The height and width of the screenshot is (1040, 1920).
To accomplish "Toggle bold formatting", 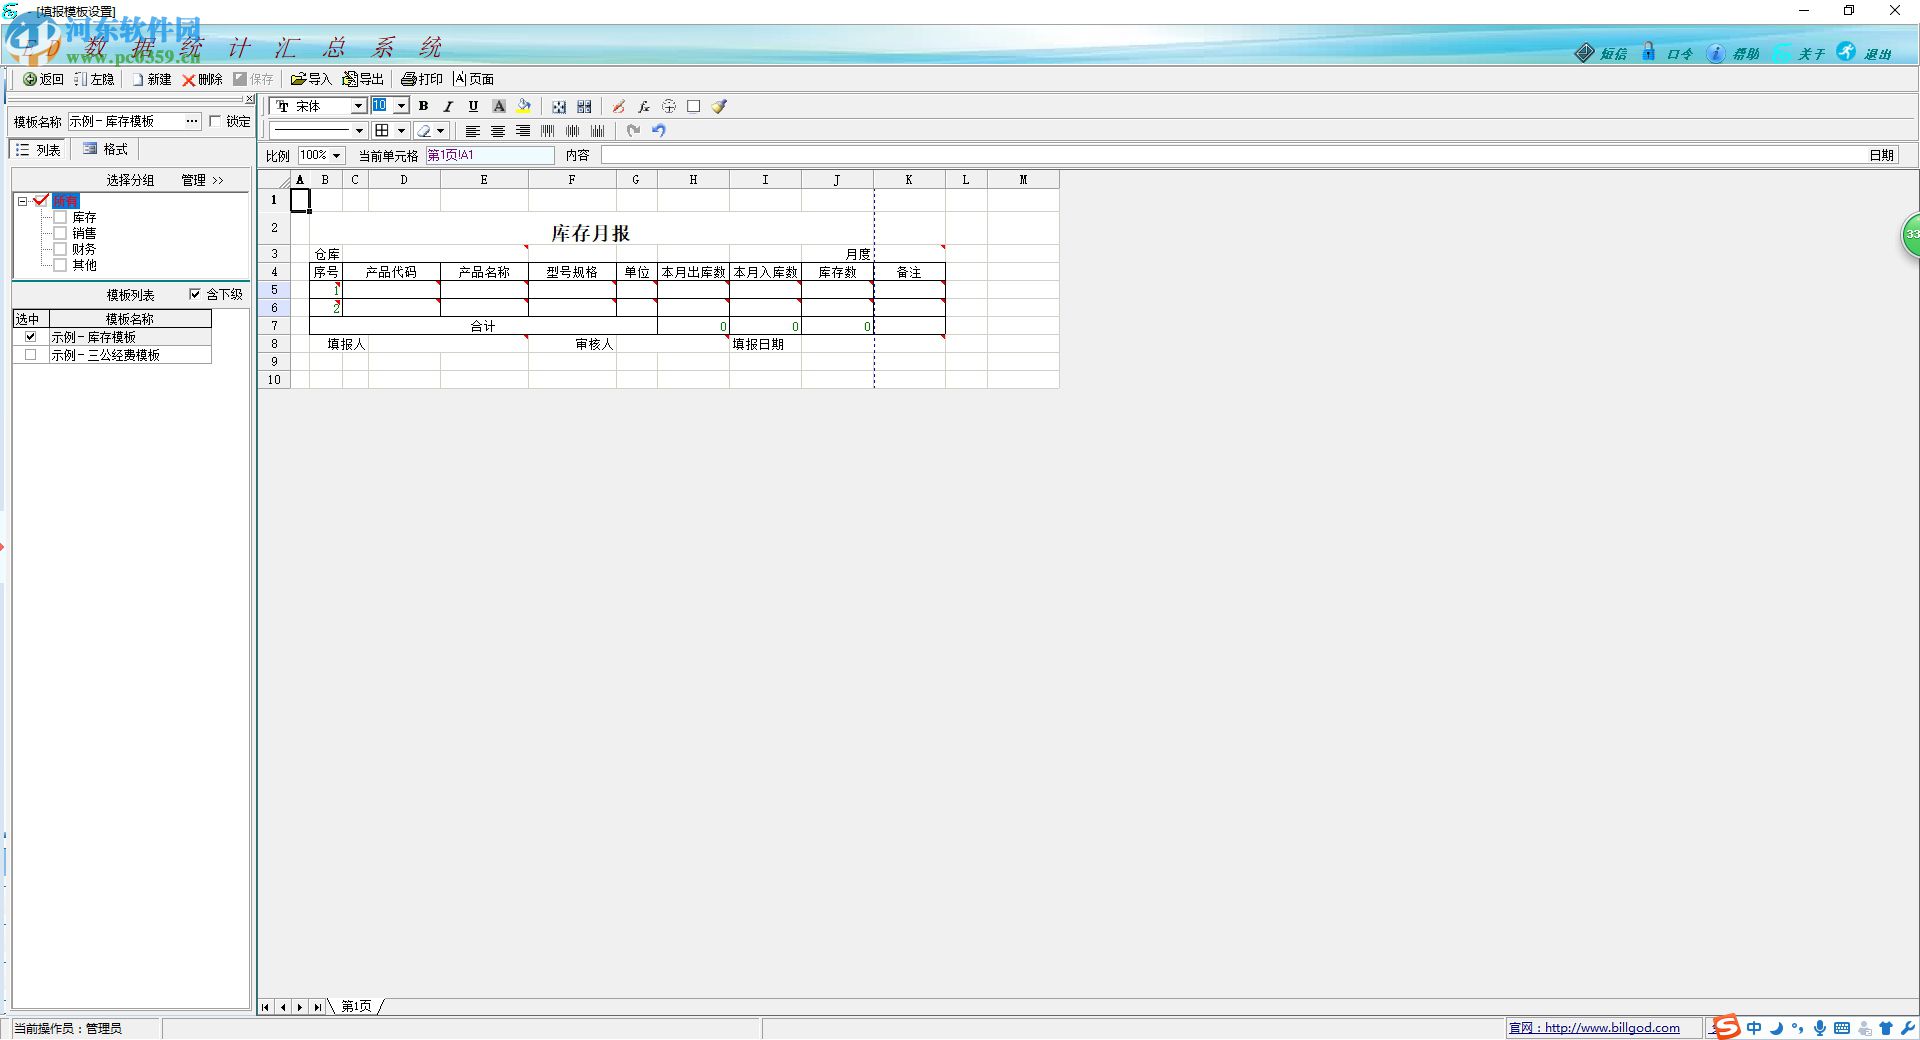I will pyautogui.click(x=424, y=106).
